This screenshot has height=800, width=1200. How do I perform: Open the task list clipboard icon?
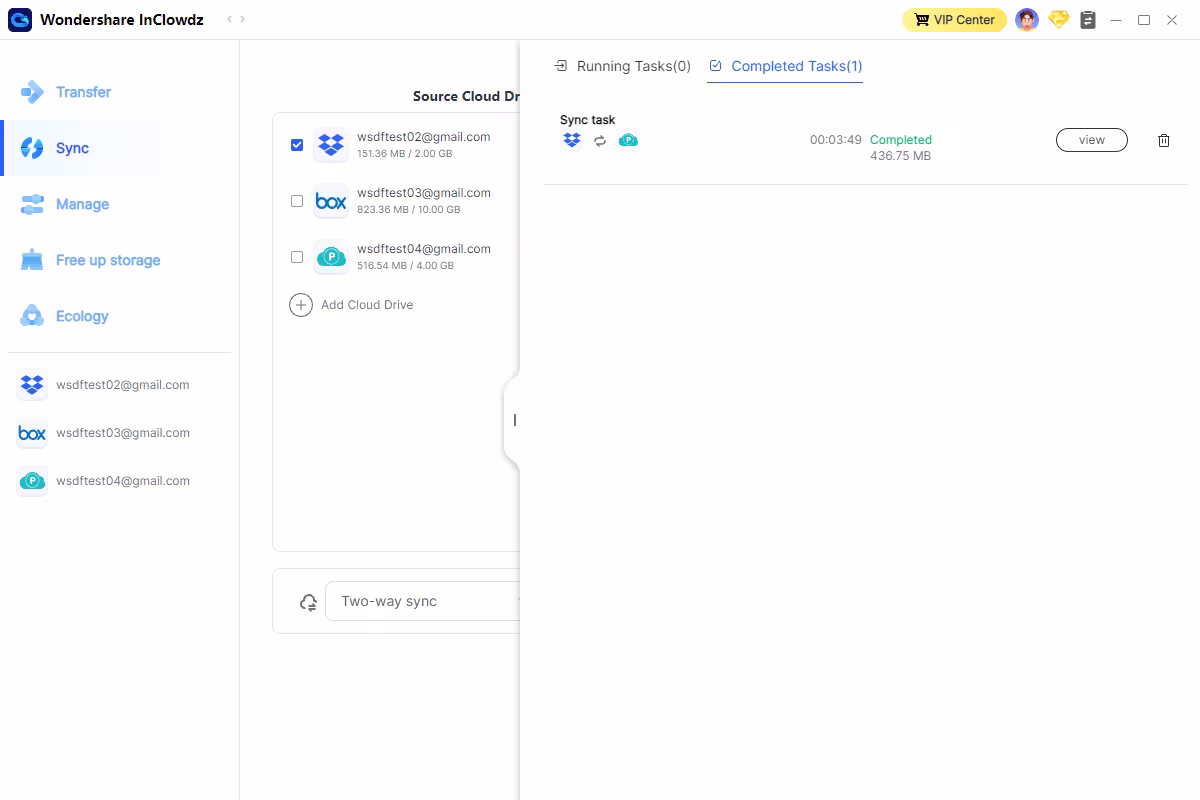pos(1089,20)
